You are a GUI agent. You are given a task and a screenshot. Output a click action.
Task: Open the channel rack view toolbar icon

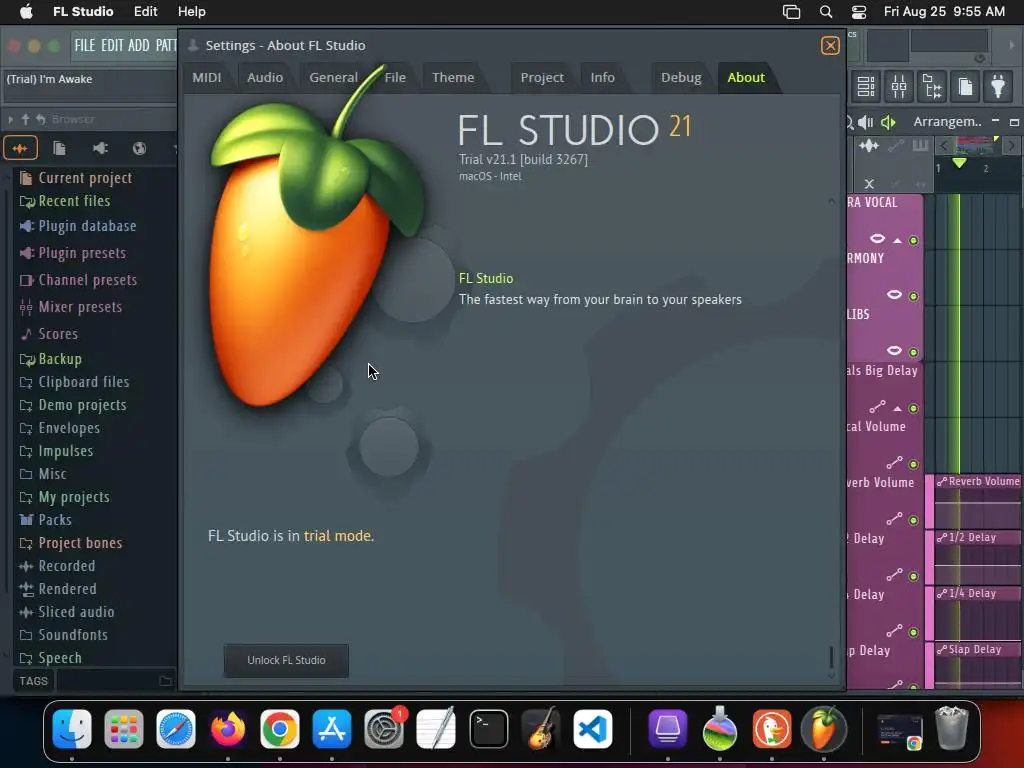point(866,86)
